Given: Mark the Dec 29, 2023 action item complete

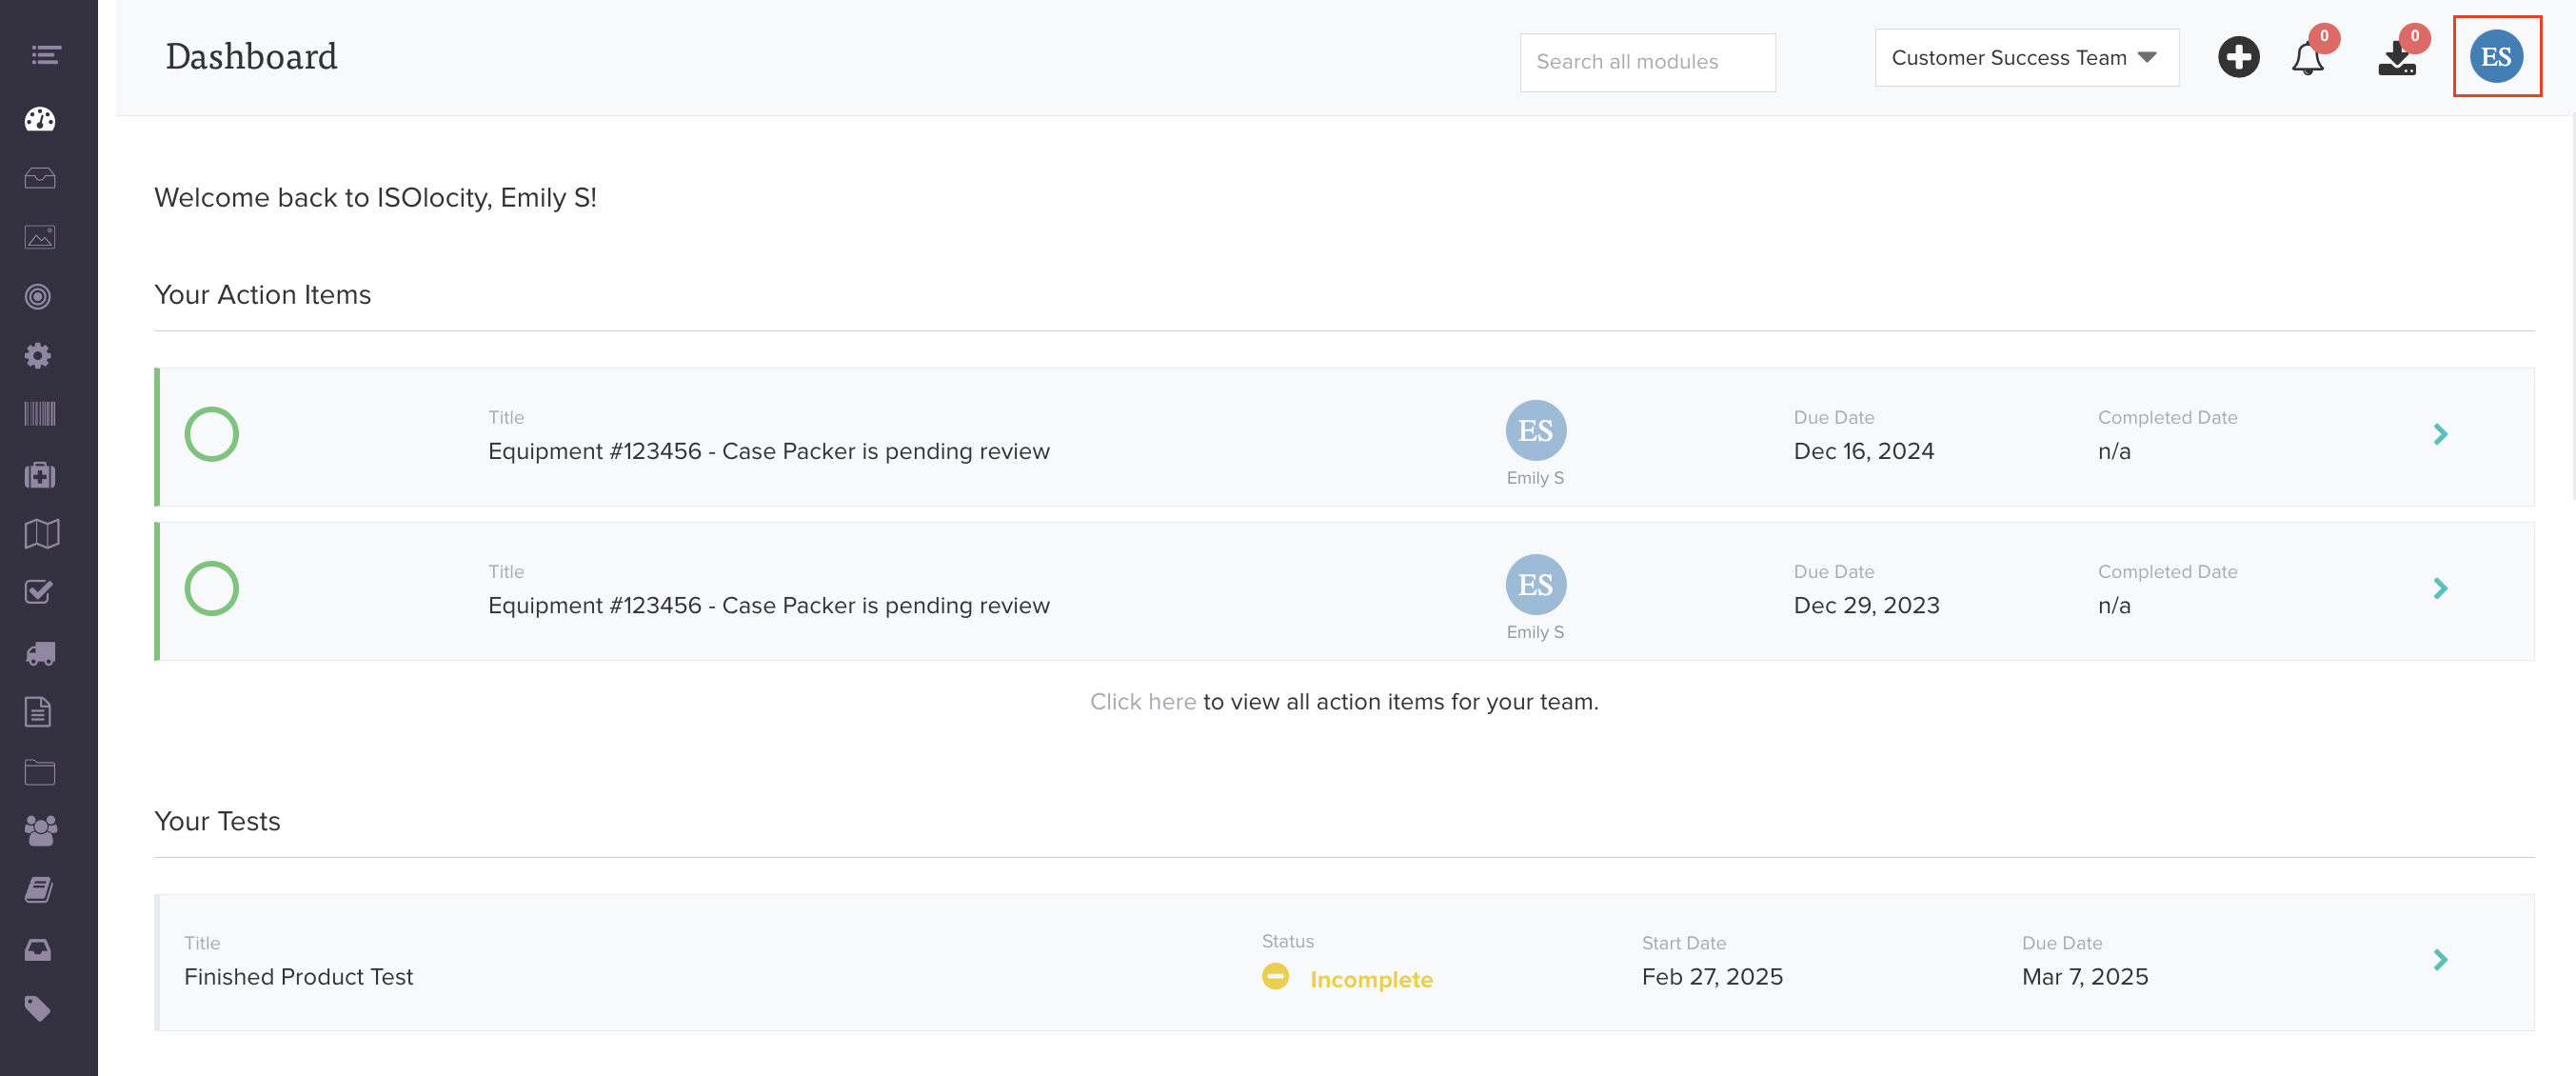Looking at the screenshot, I should [212, 588].
